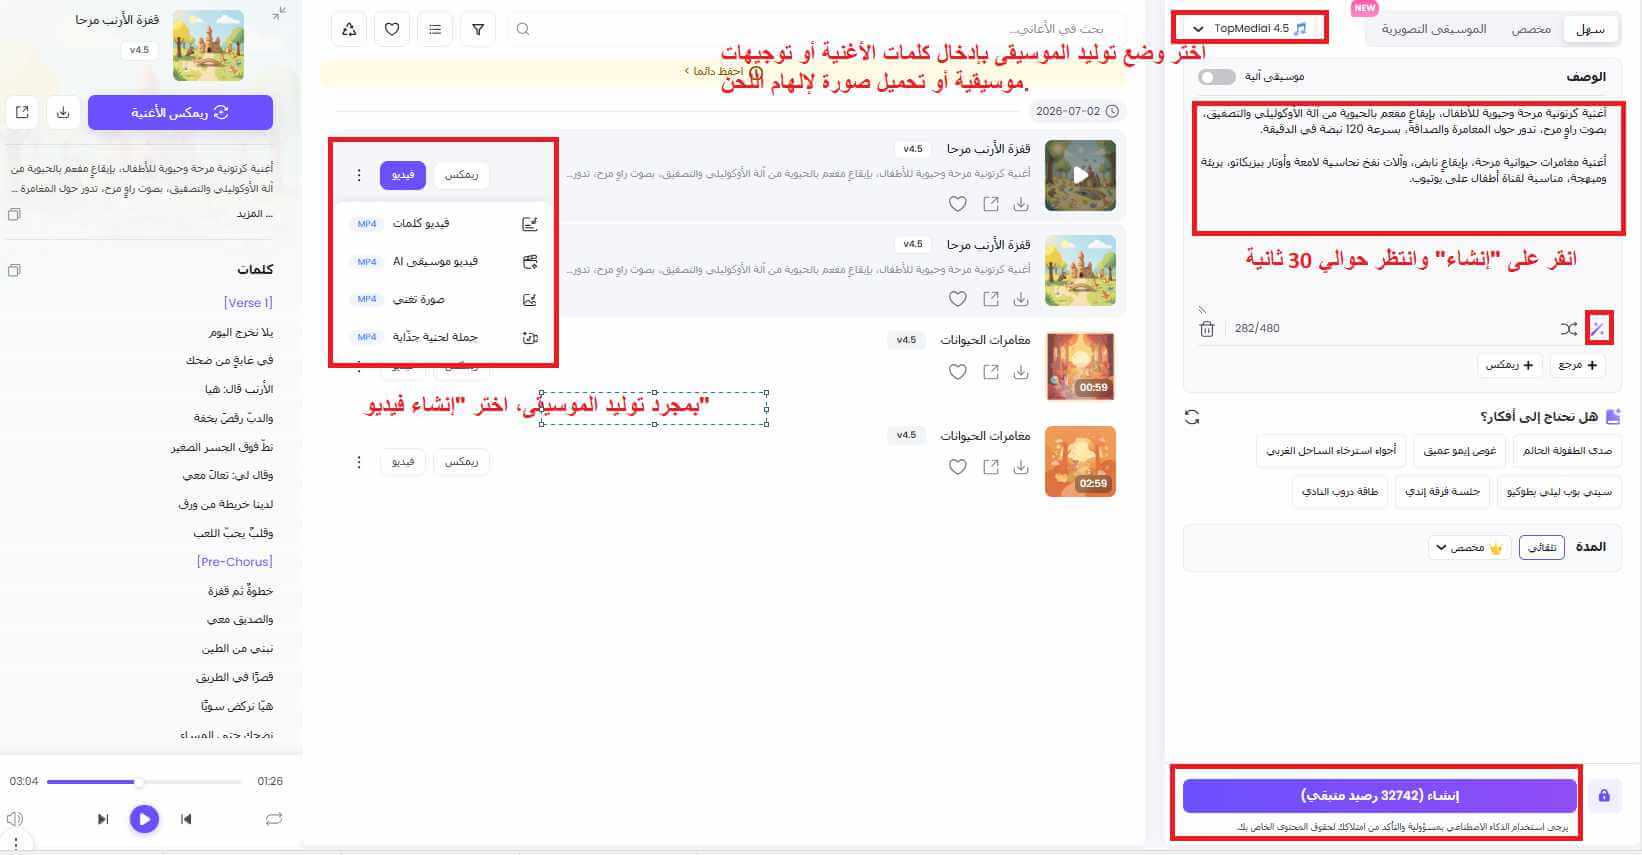Collapse the song details panel with the arrows icon
This screenshot has height=855, width=1642.
point(279,14)
